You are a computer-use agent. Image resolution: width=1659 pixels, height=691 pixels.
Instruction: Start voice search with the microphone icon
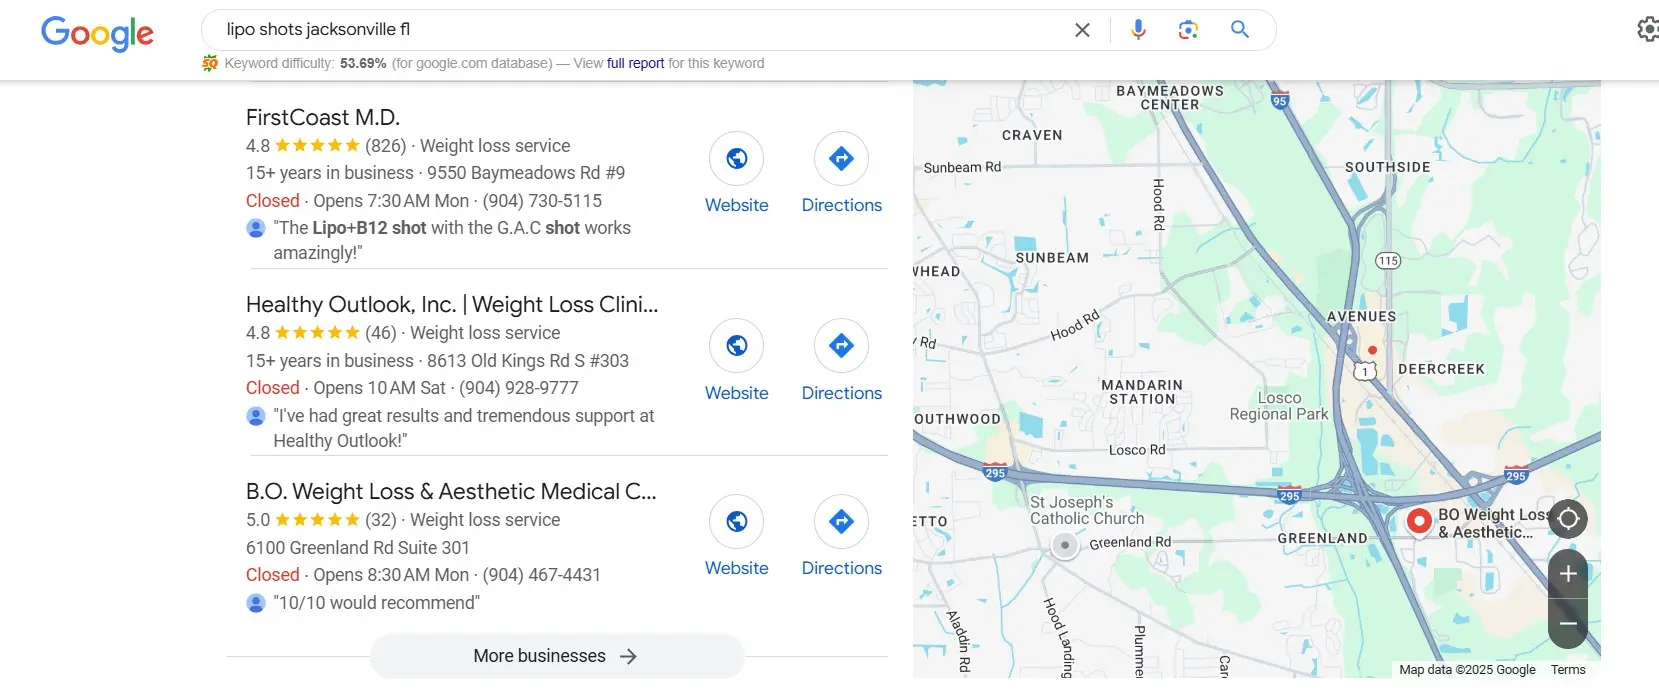(x=1138, y=30)
